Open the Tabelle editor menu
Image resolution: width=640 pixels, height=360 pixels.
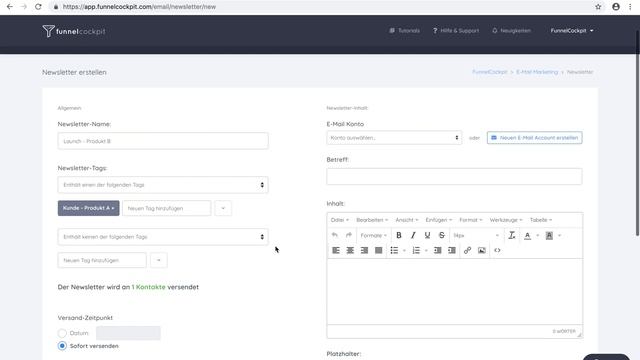(541, 220)
